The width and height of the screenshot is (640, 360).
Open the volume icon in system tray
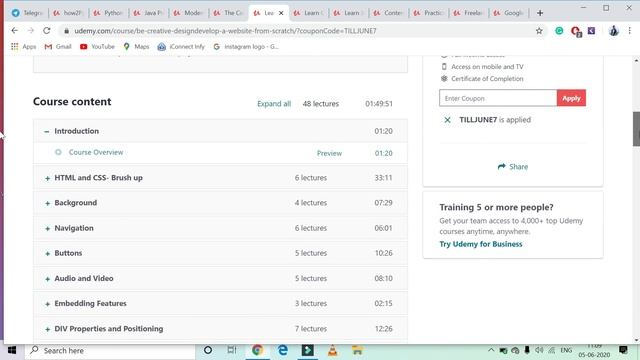[539, 350]
